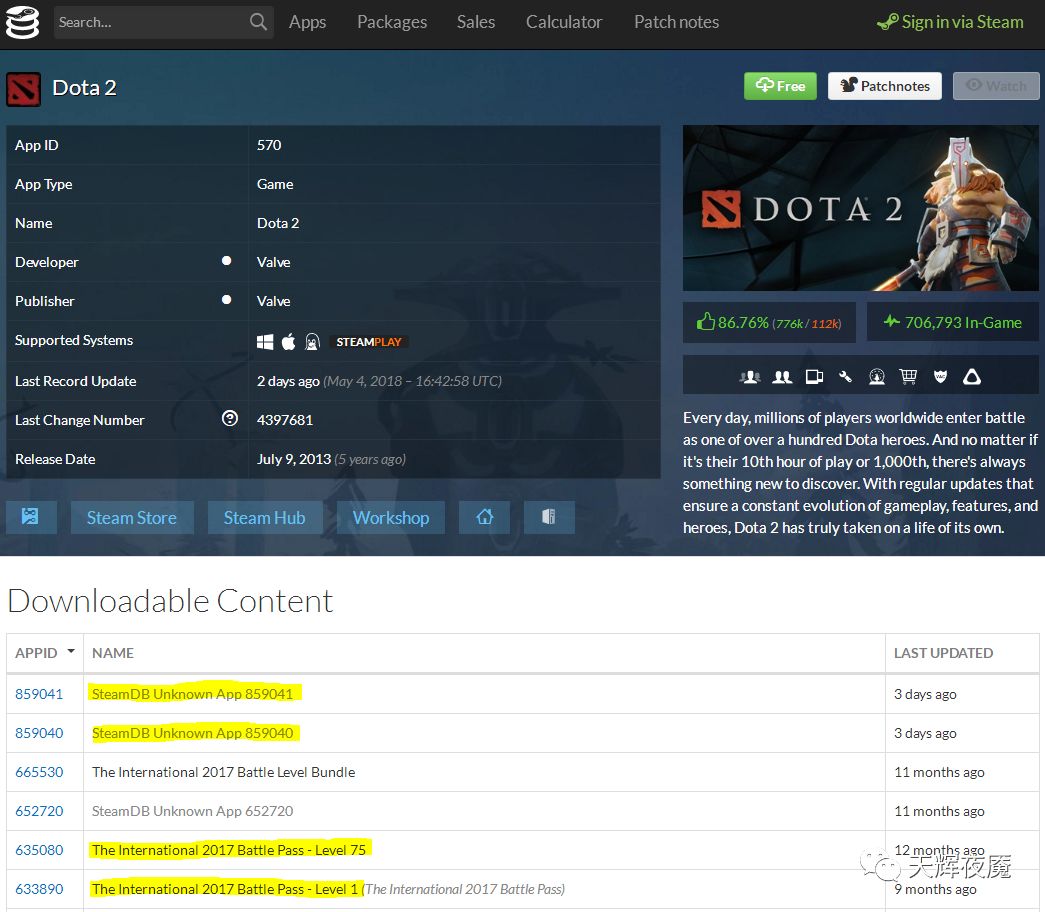The image size is (1045, 912).
Task: Click the Watch button
Action: coord(996,86)
